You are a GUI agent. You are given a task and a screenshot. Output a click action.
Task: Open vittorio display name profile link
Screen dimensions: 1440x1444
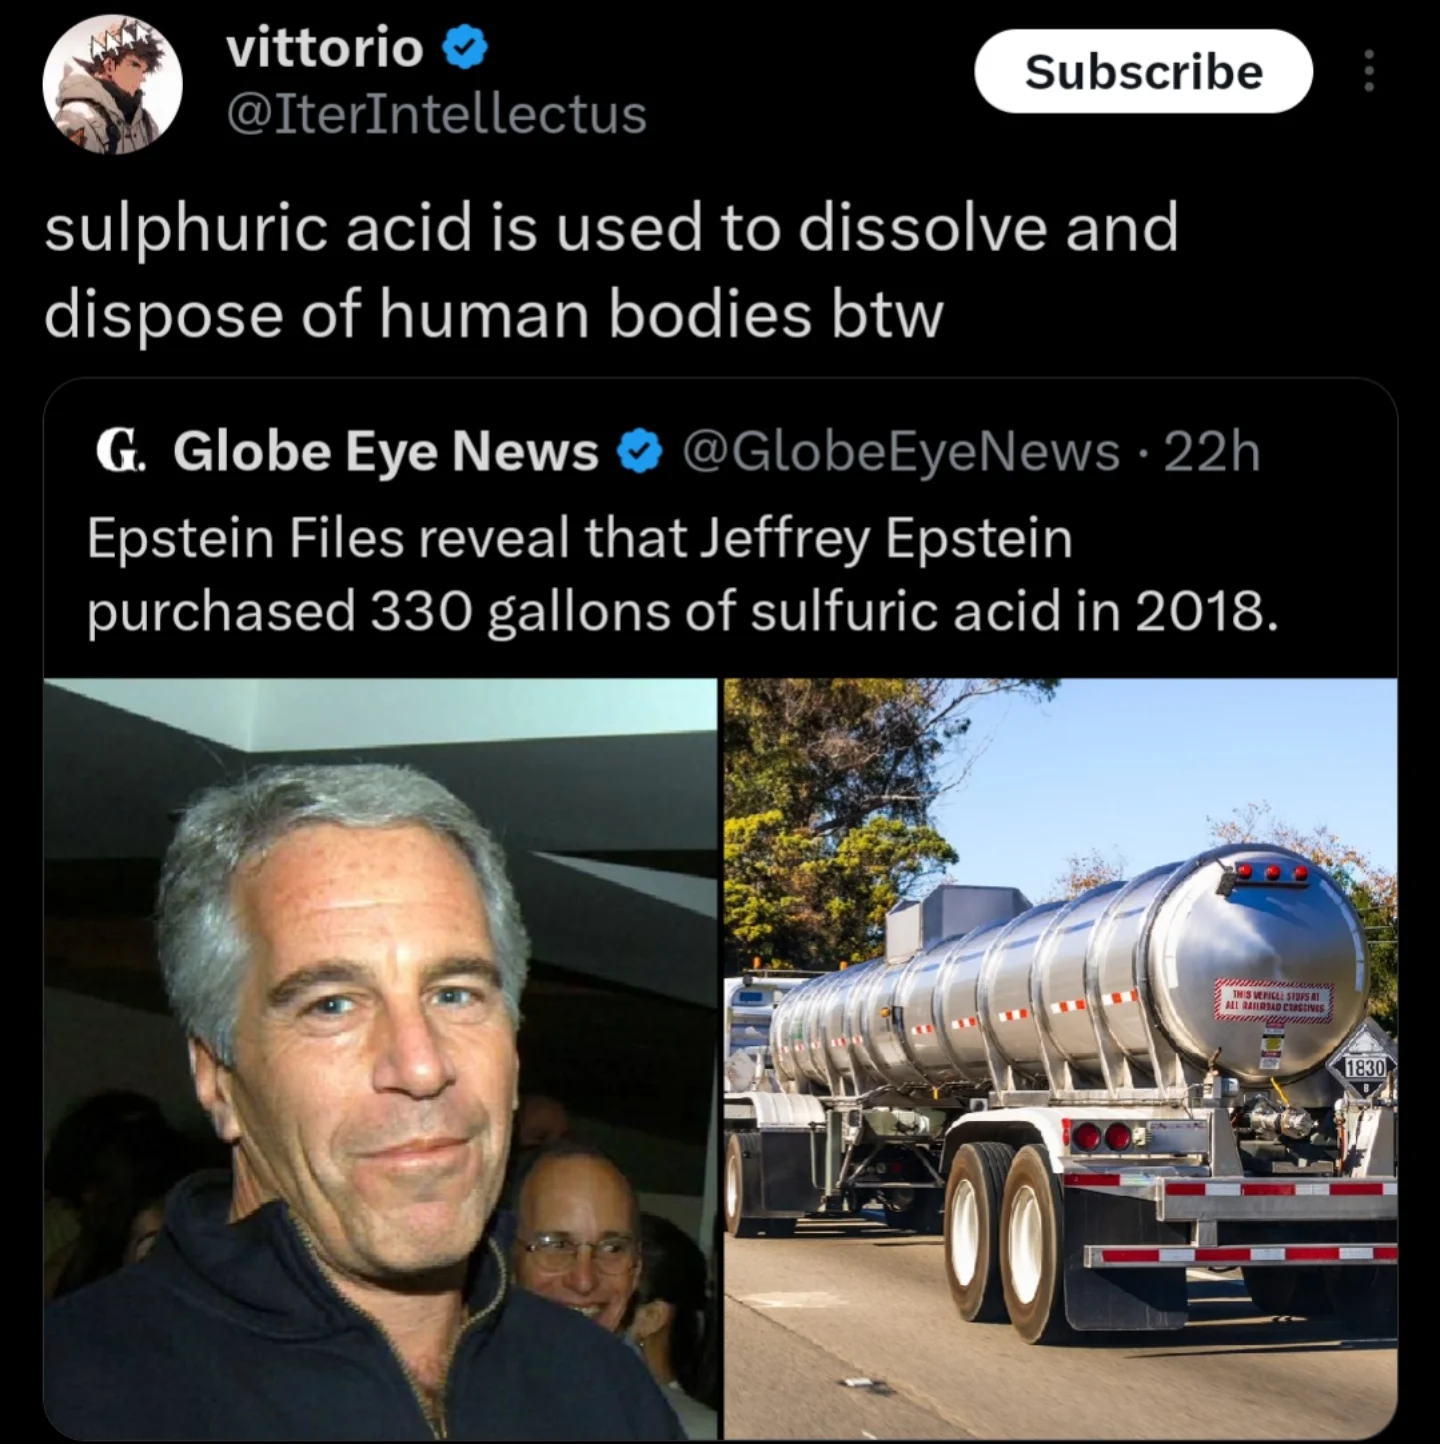325,48
